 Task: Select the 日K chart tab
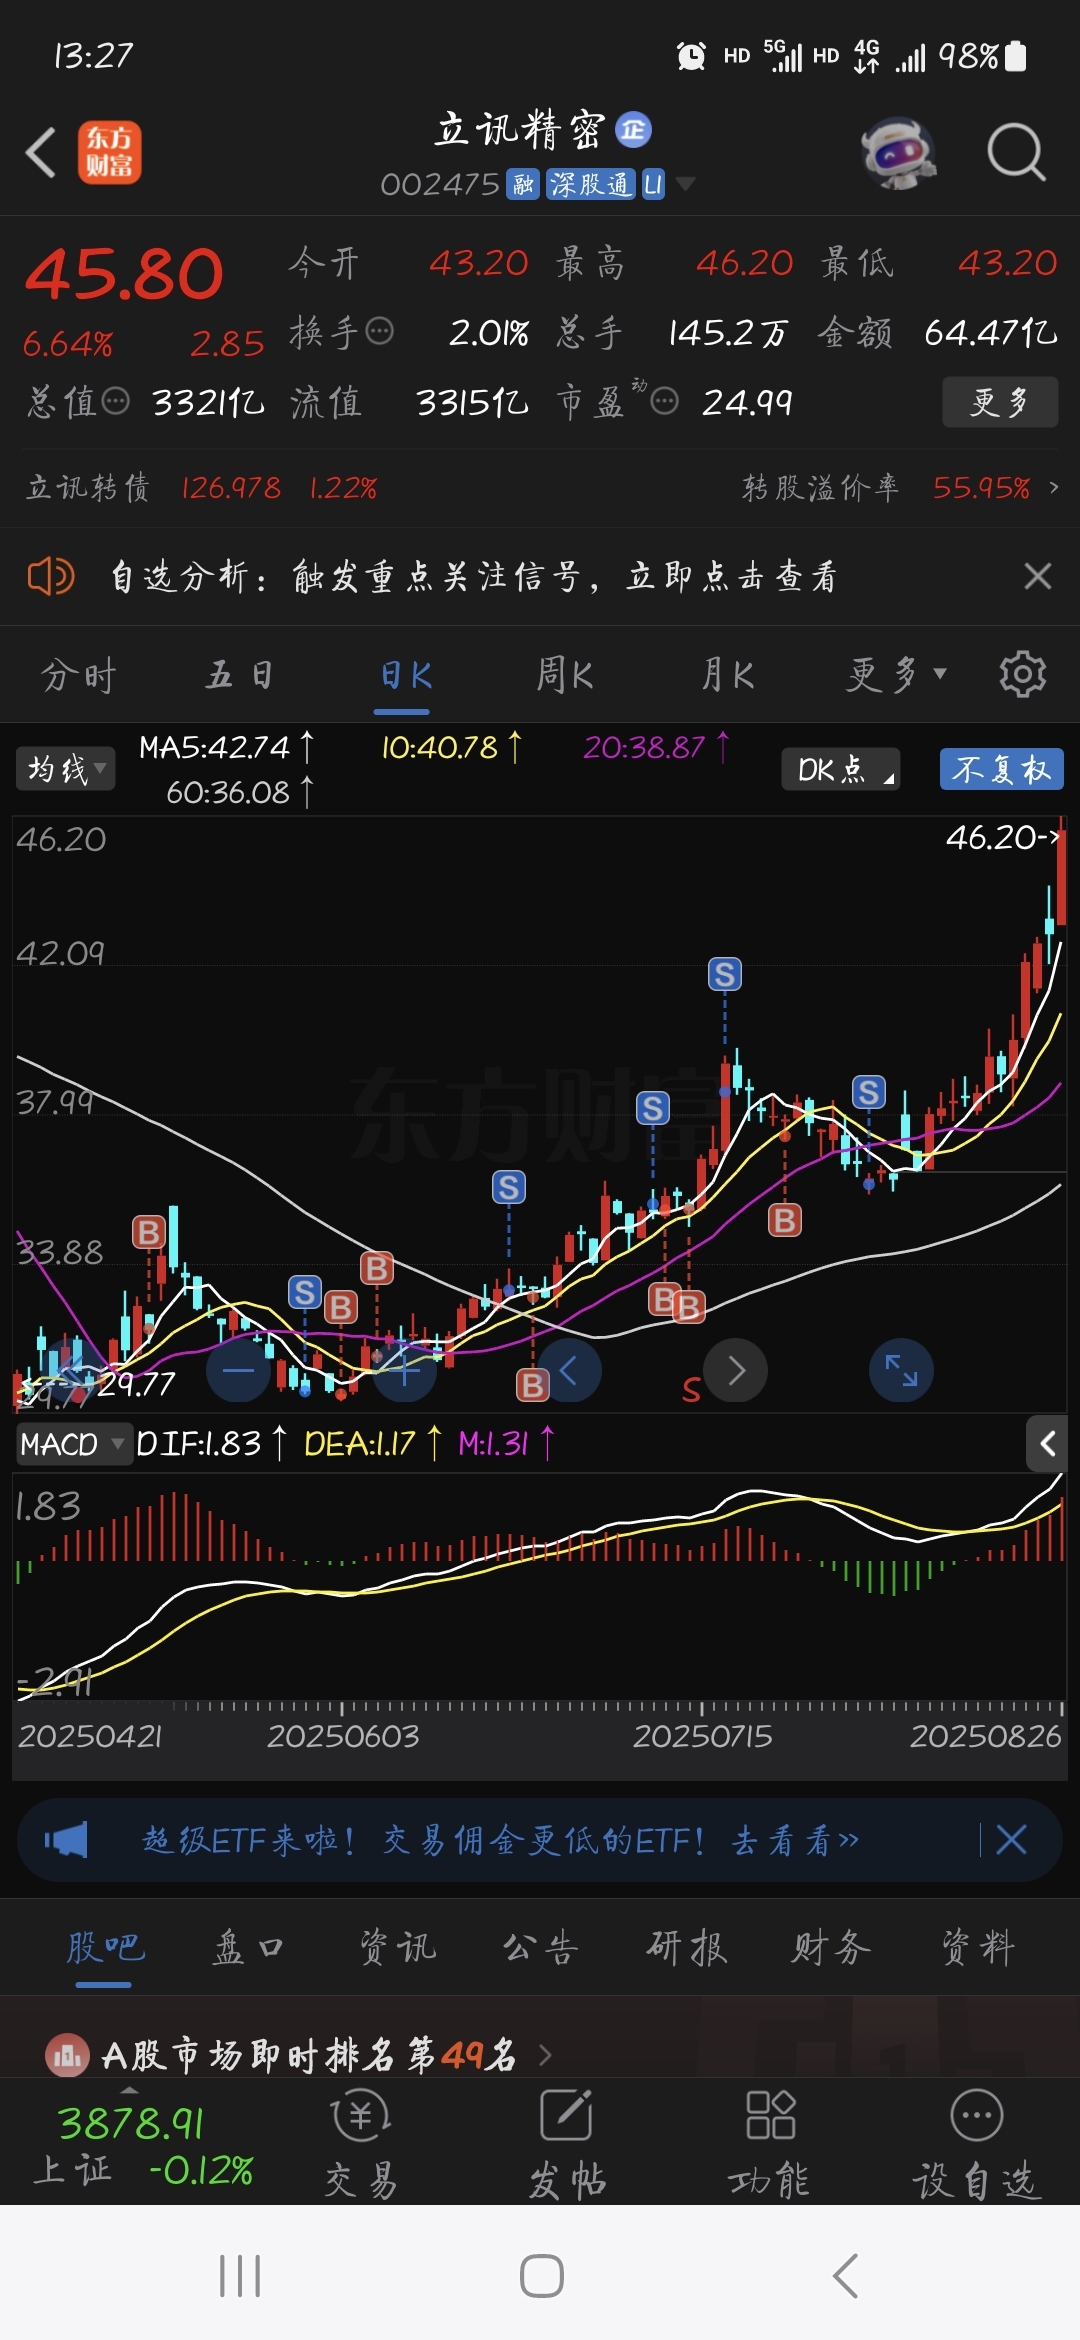[x=403, y=675]
